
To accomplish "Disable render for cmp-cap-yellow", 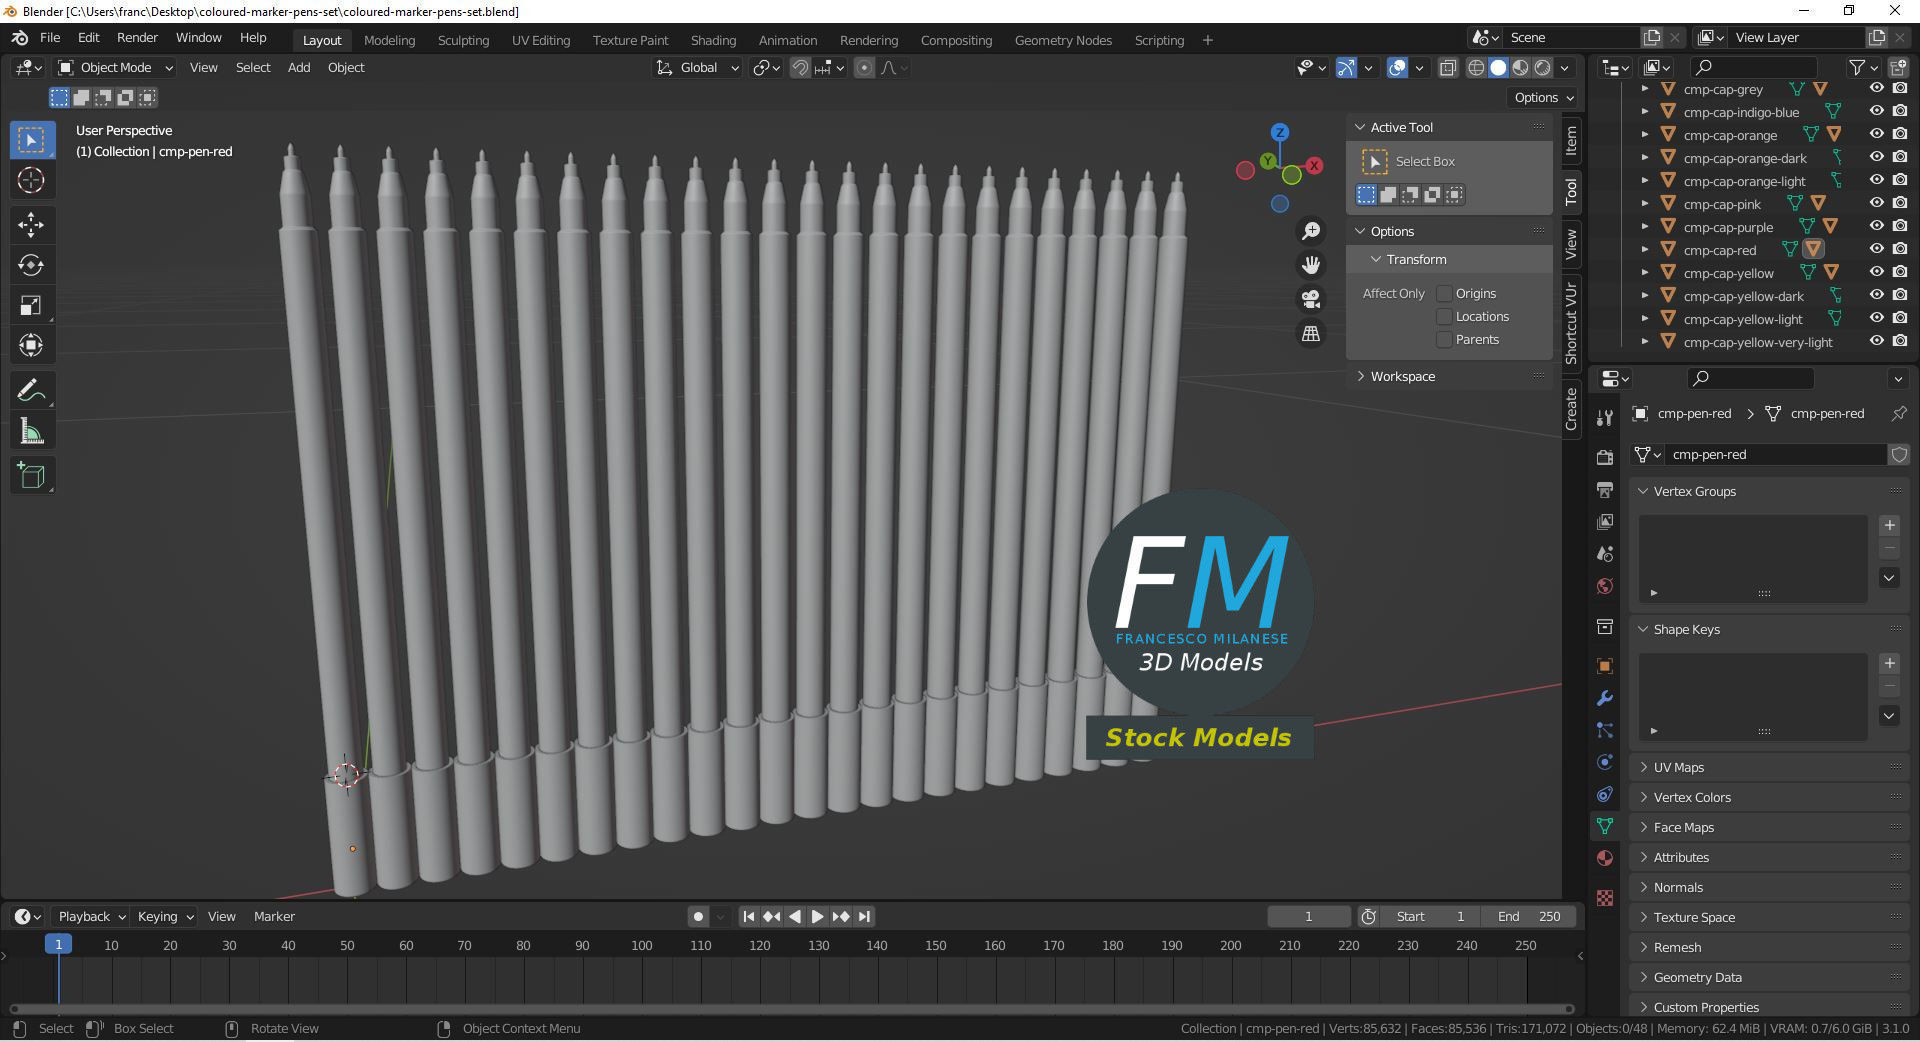I will point(1900,273).
